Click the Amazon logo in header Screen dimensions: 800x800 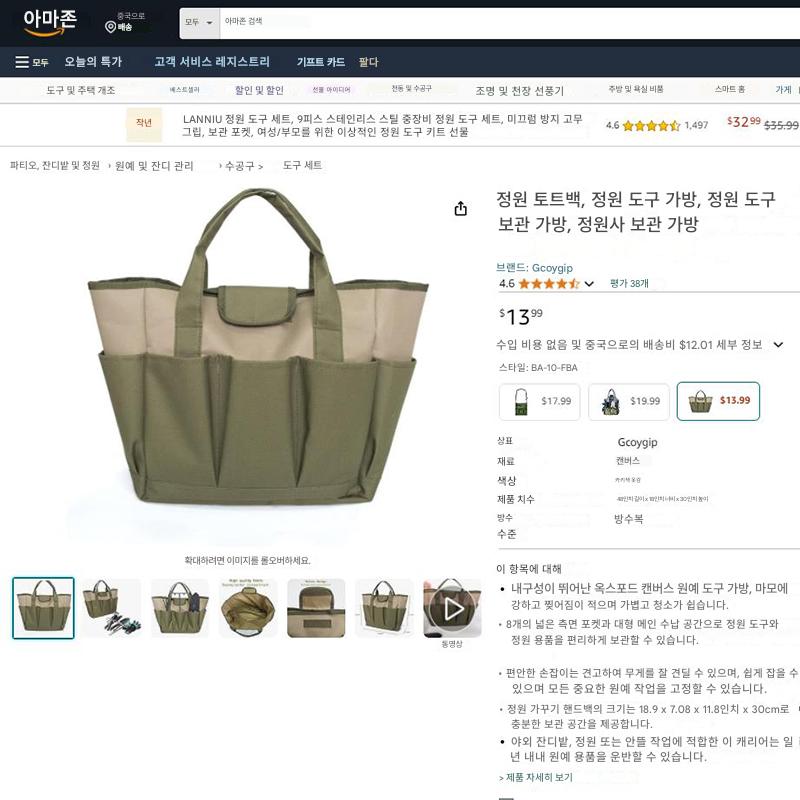point(49,22)
